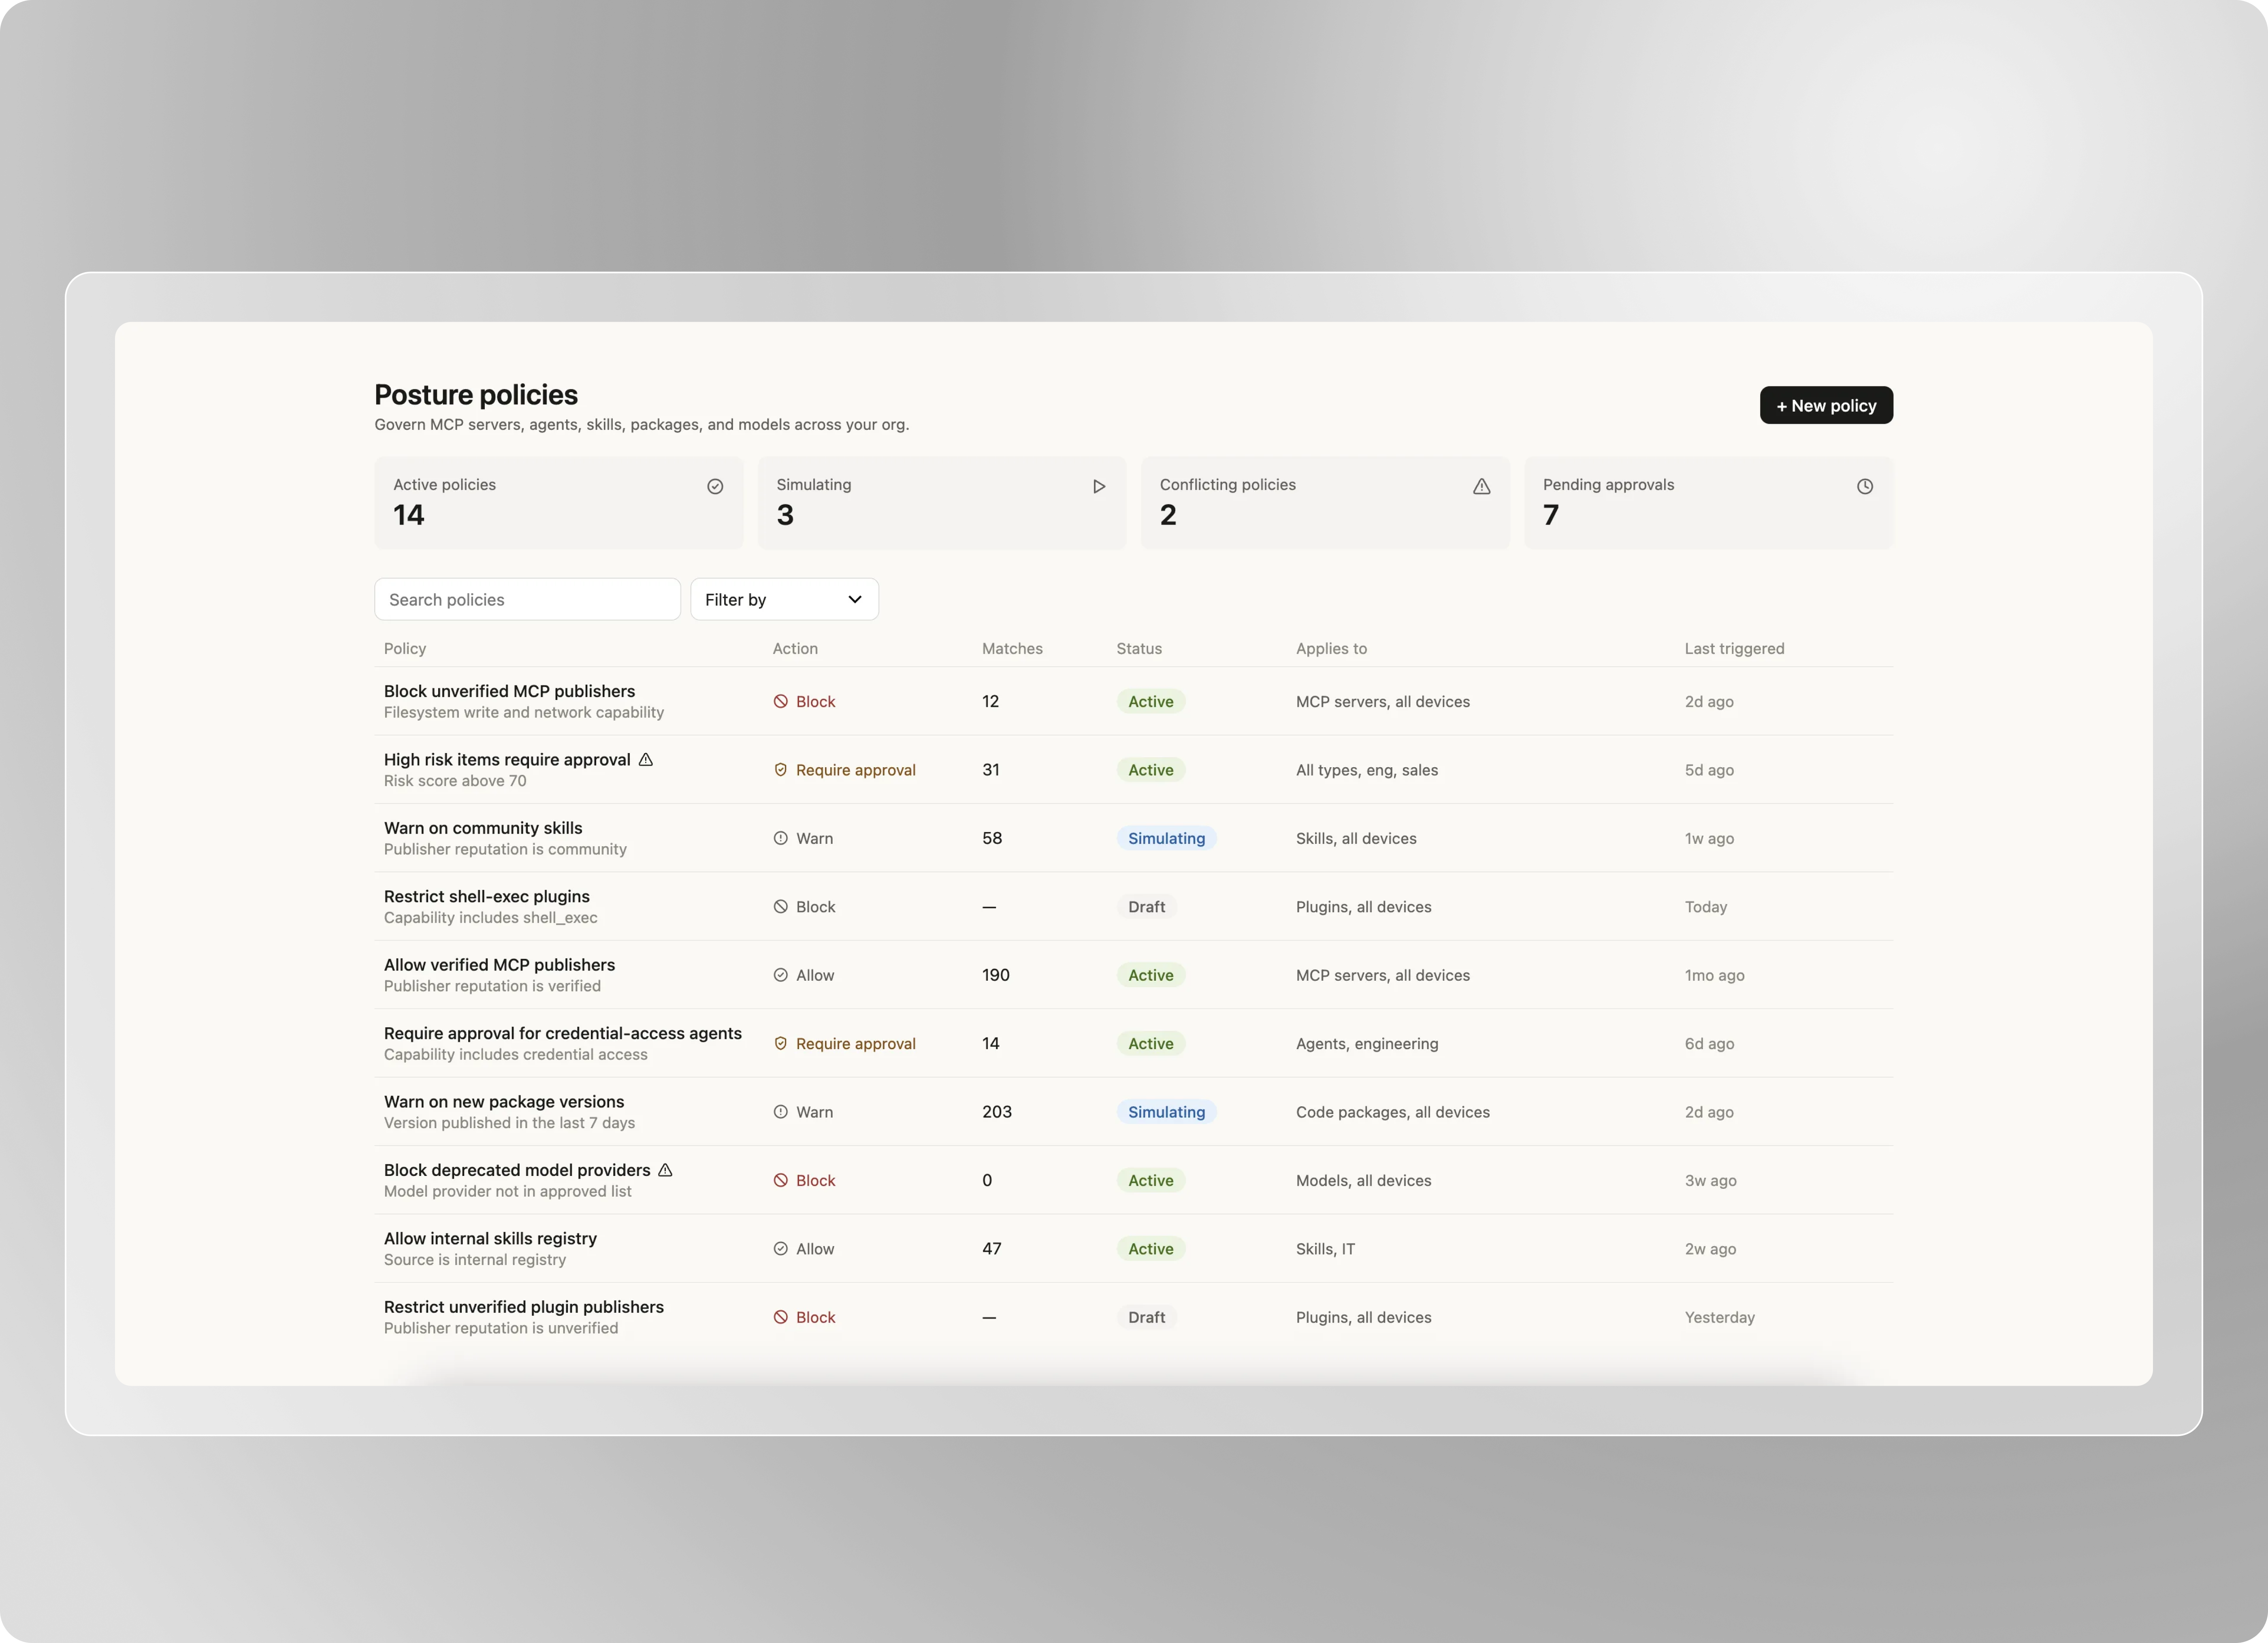Click Block icon in Block unverified MCP publishers row

pyautogui.click(x=780, y=701)
